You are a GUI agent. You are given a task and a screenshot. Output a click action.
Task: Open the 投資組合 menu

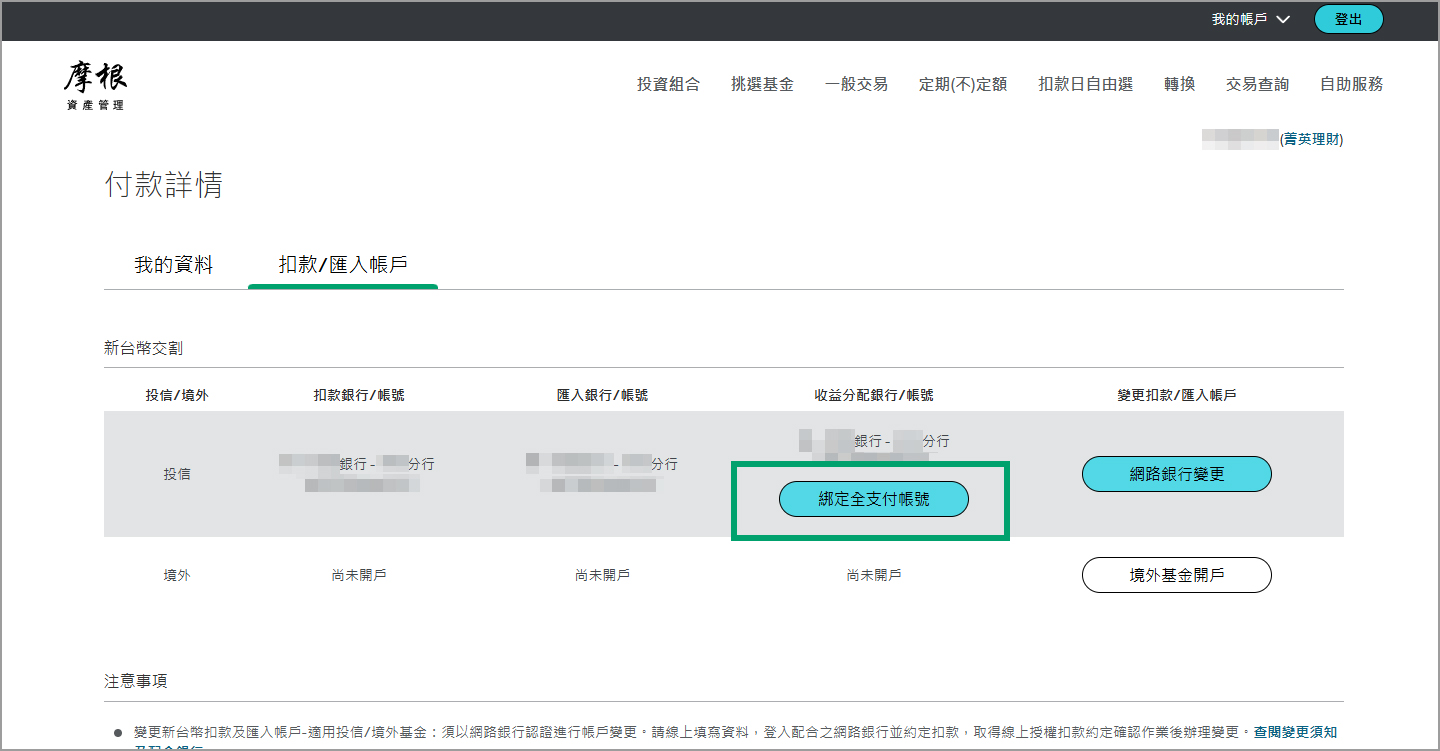pyautogui.click(x=668, y=85)
